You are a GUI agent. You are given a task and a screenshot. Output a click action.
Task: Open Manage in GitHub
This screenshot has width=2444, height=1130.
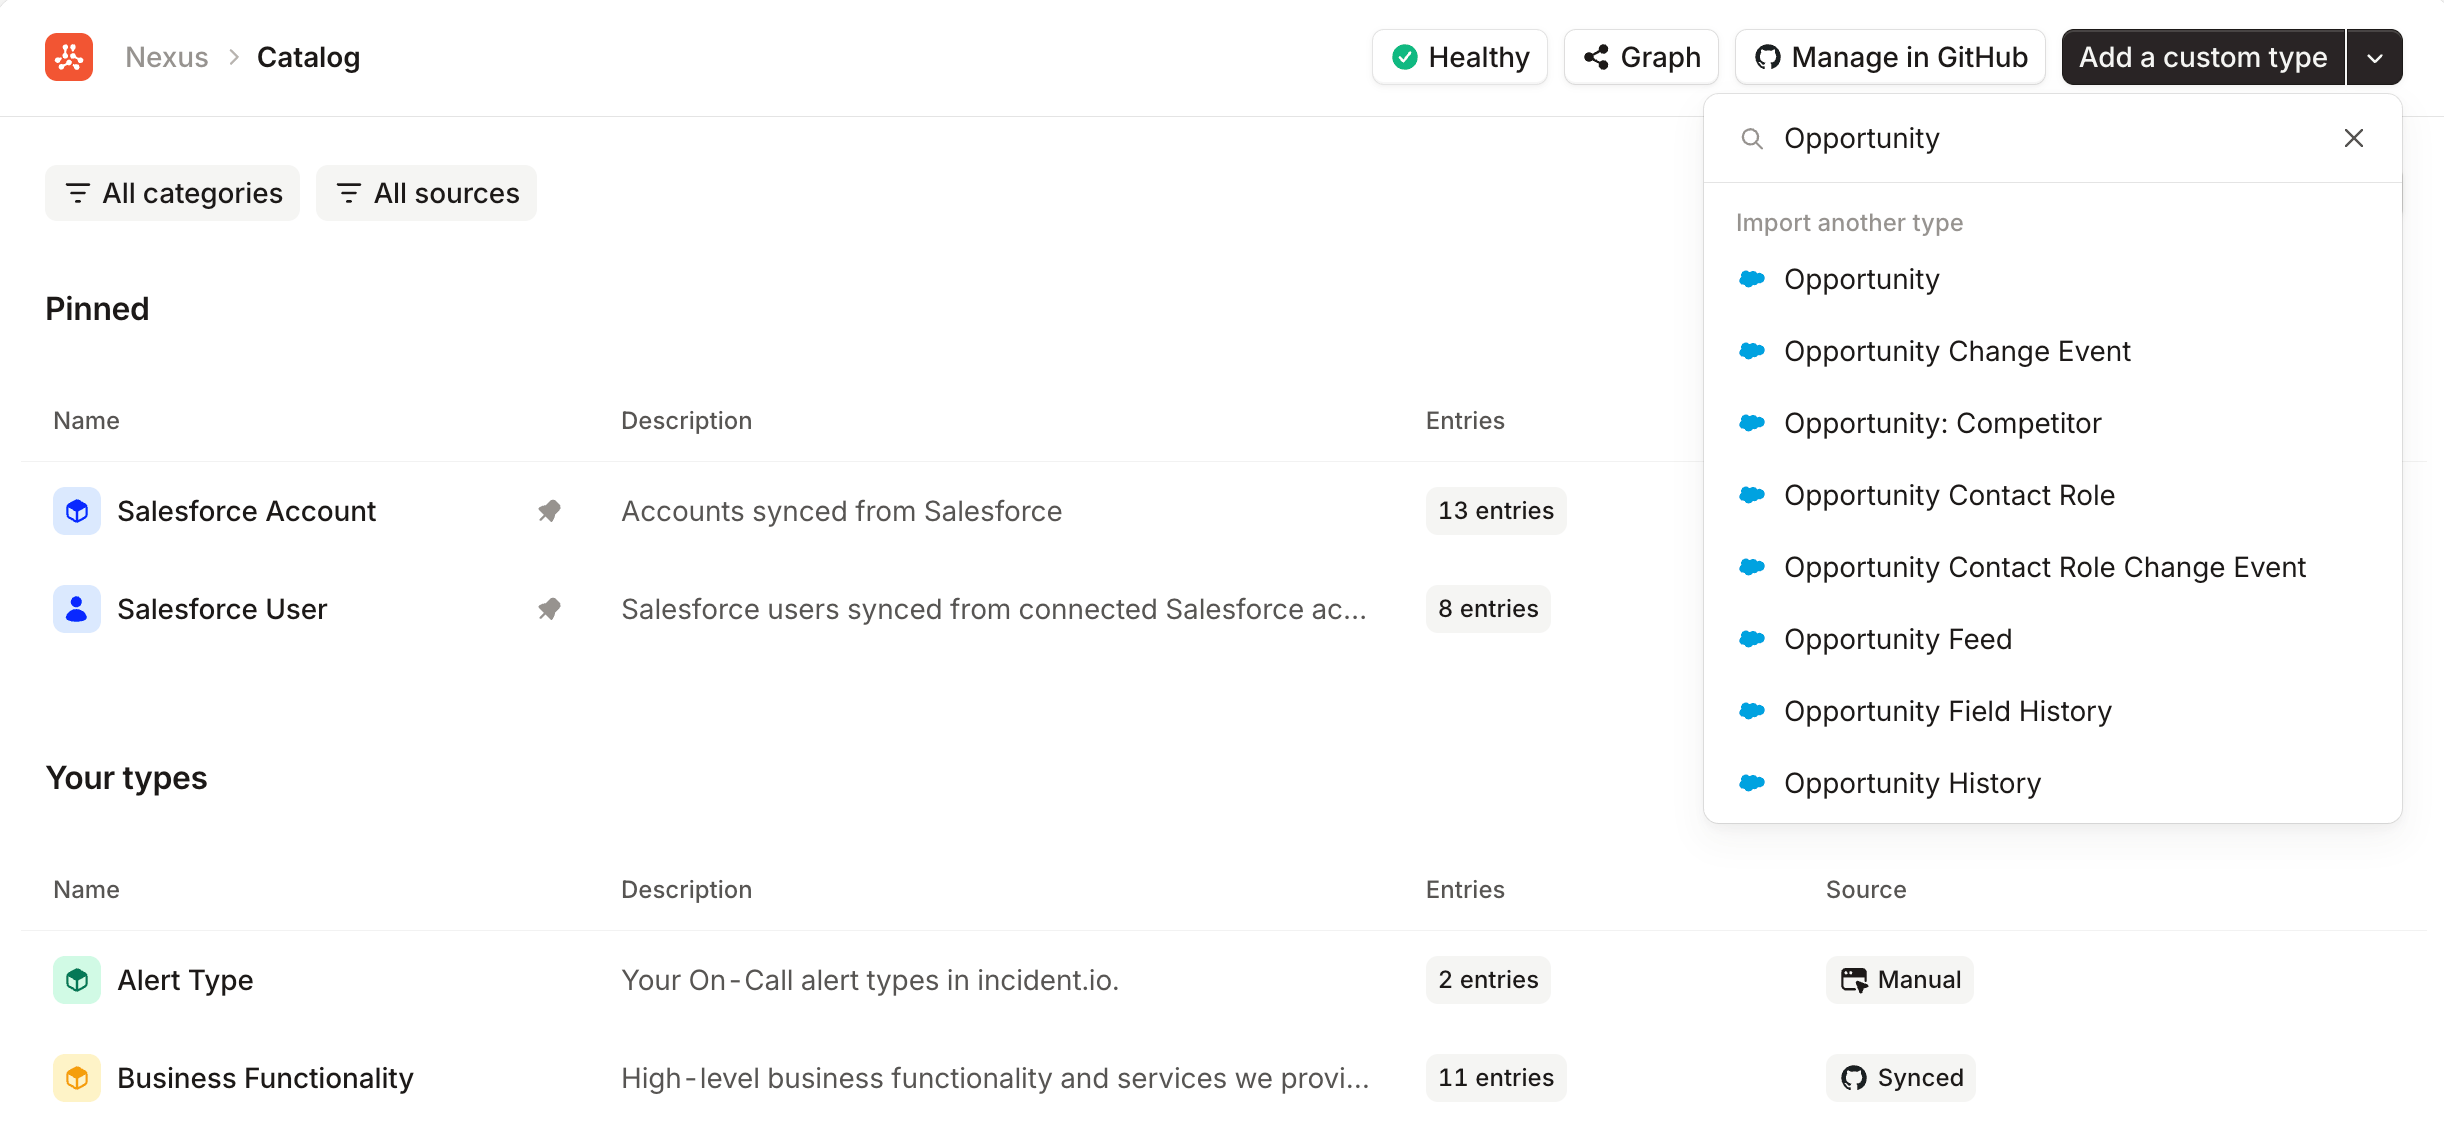click(1890, 57)
